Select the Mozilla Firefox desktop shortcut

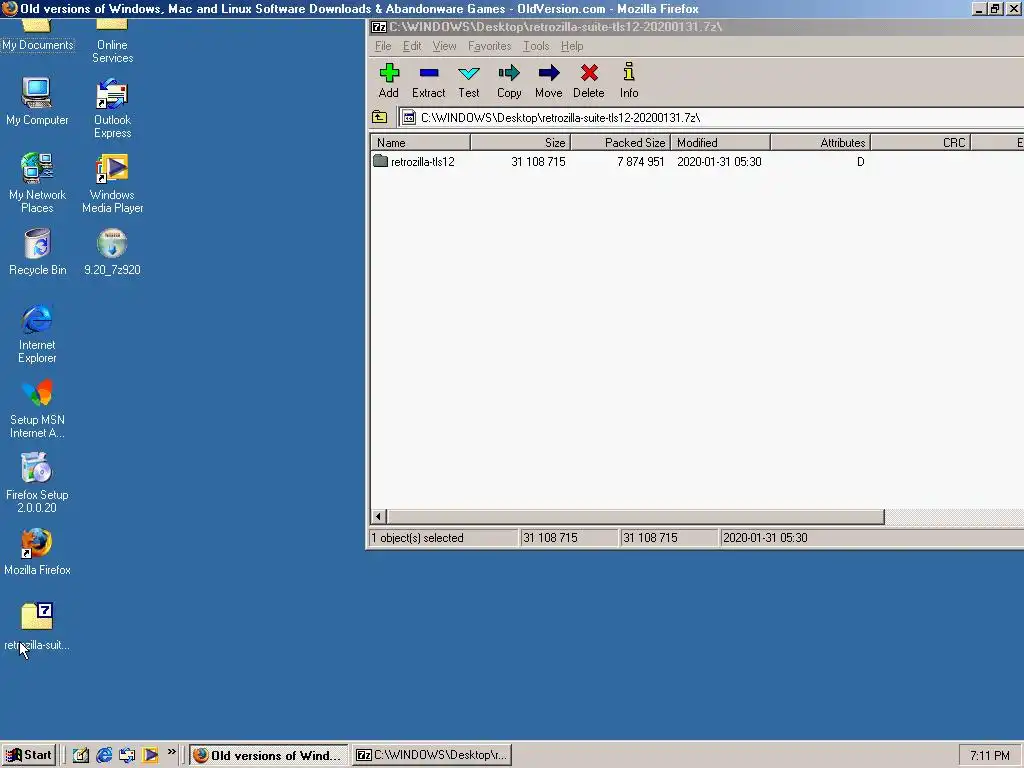pos(37,552)
